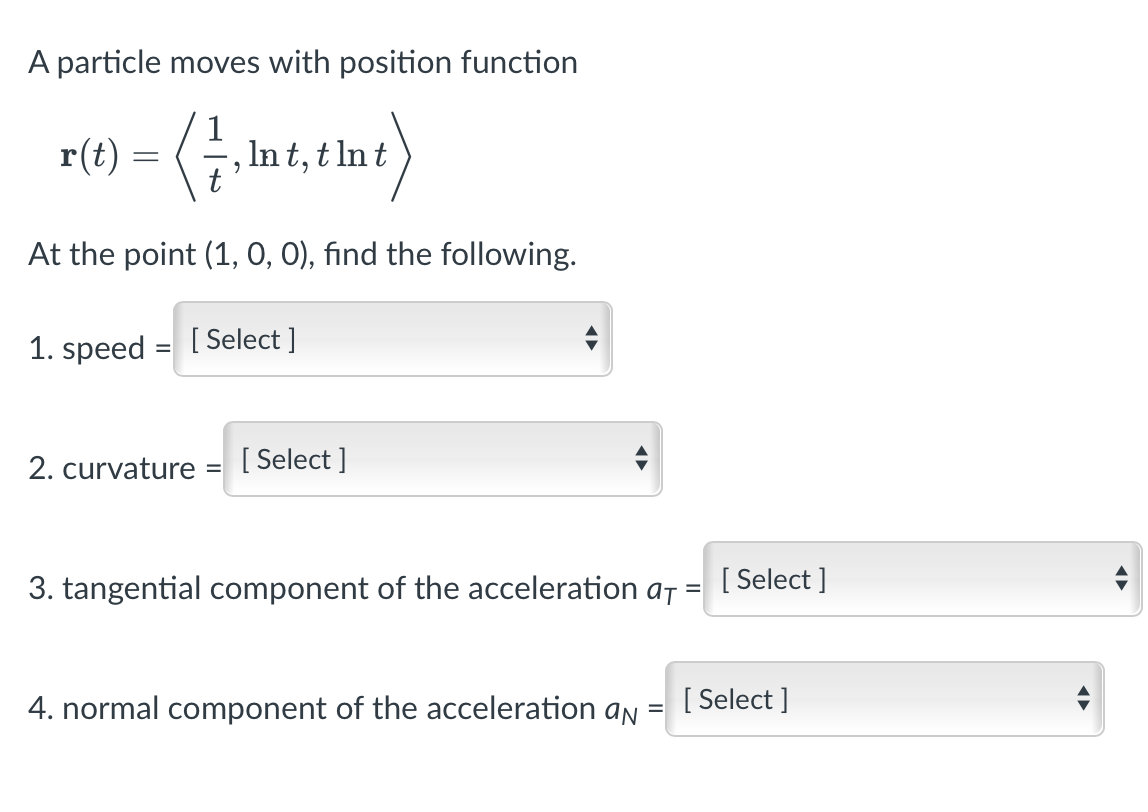The width and height of the screenshot is (1148, 812).
Task: Click the up chevron of the speed selector
Action: 592,333
